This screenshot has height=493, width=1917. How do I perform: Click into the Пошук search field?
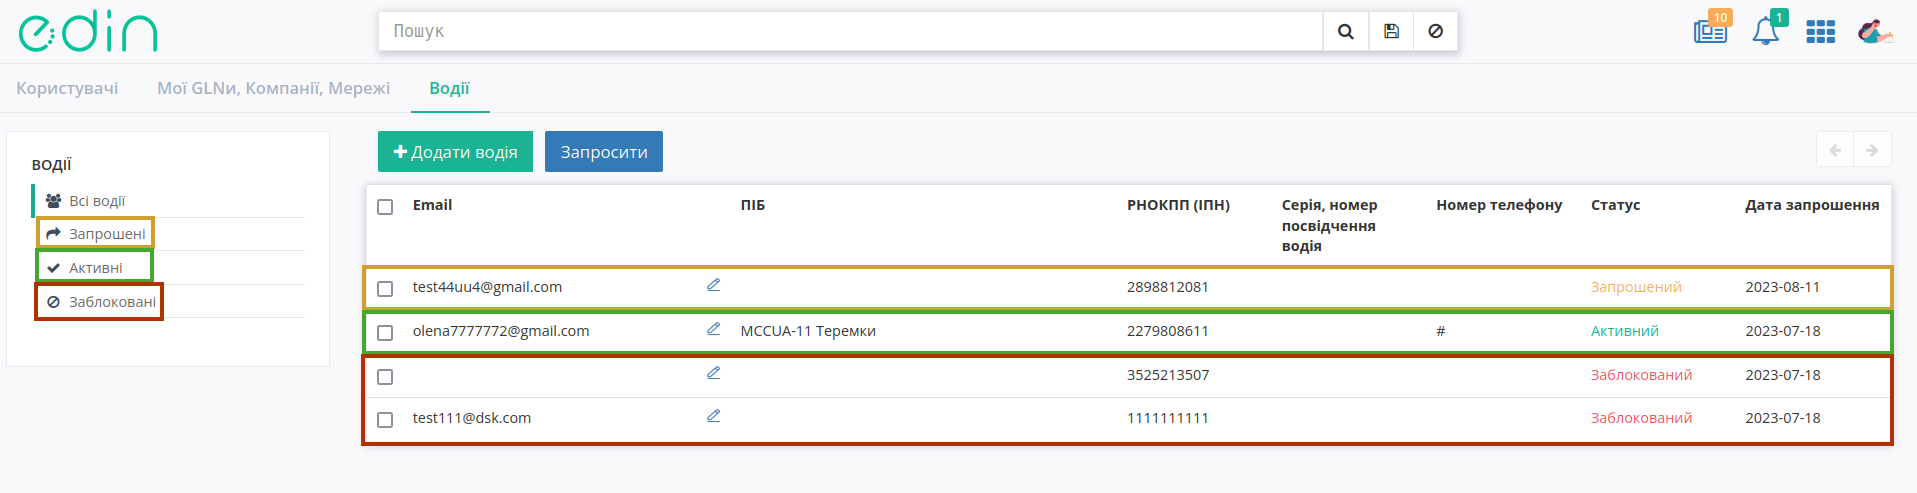pos(850,31)
